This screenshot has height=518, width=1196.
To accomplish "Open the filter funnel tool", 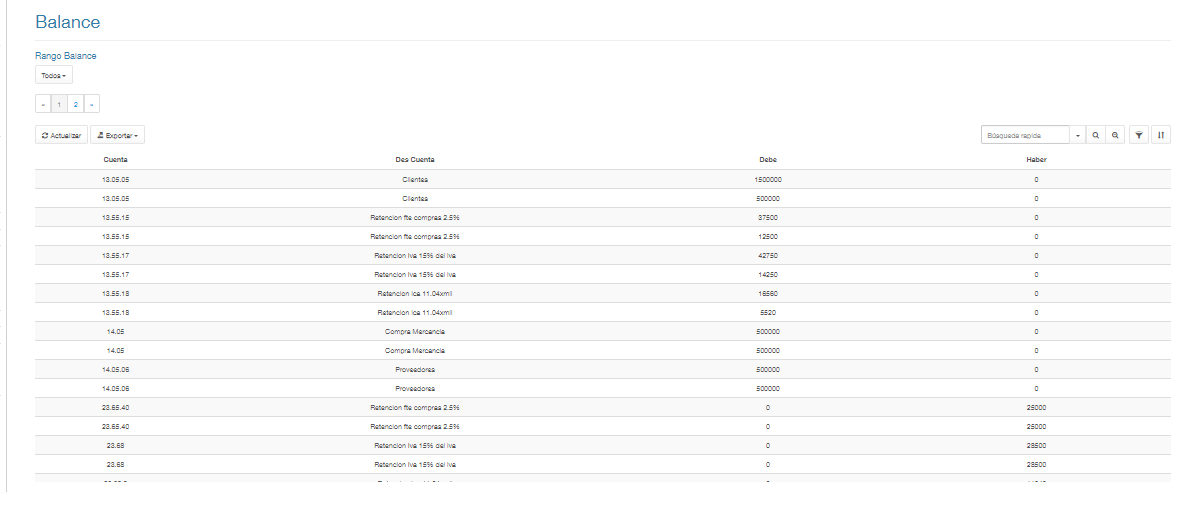I will pyautogui.click(x=1138, y=135).
